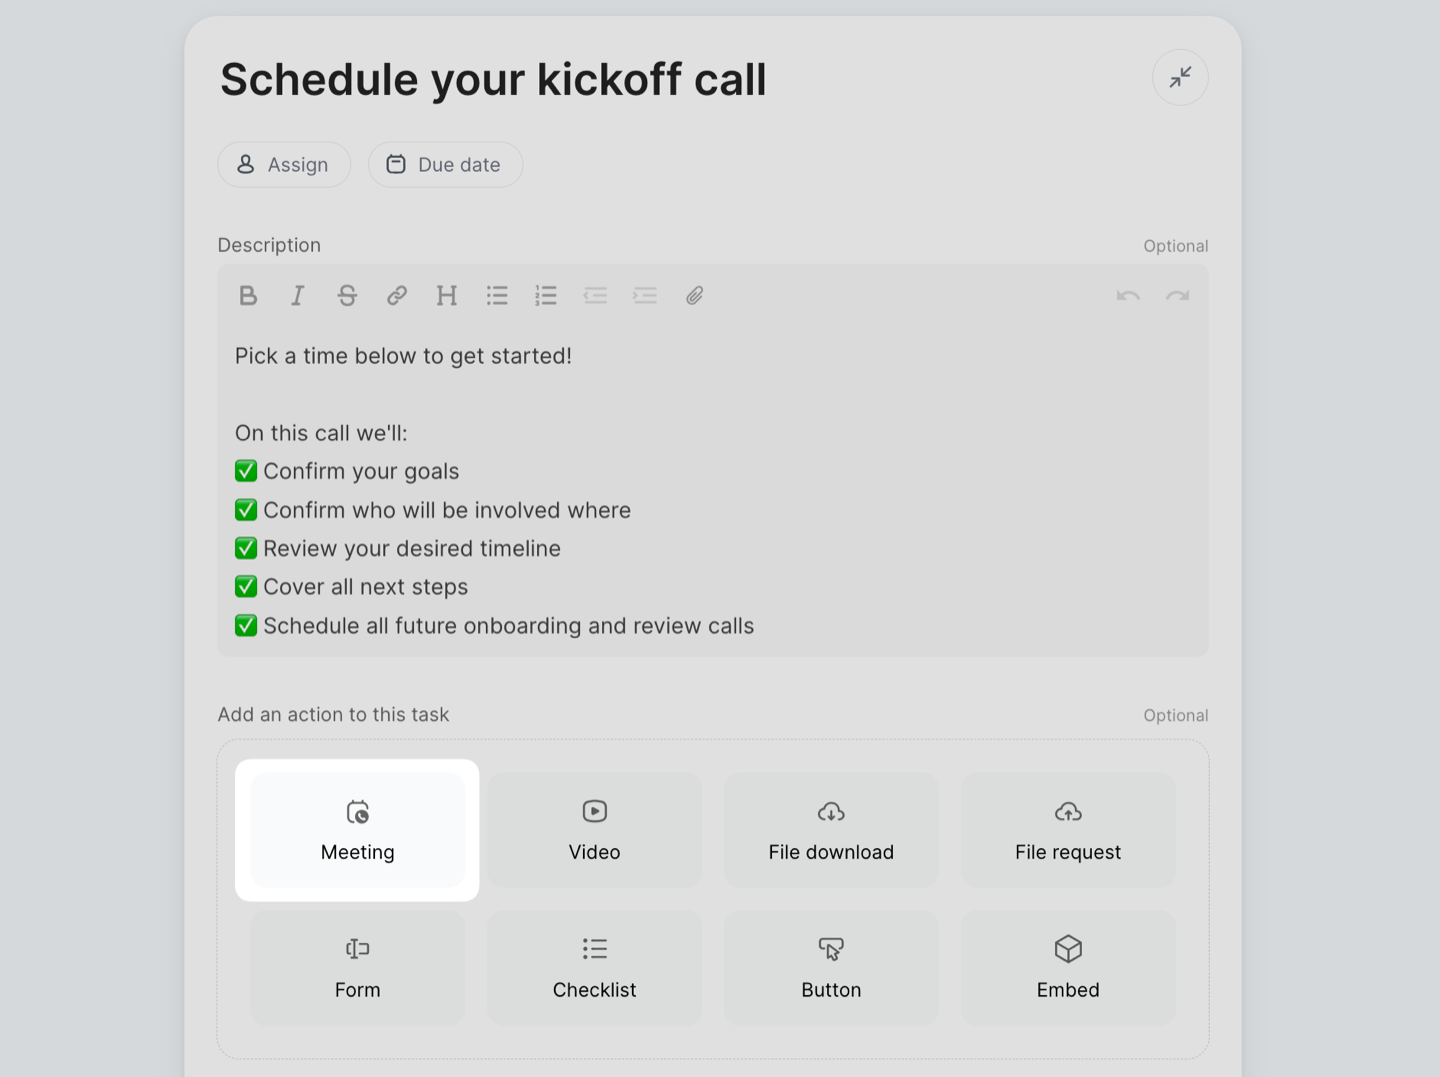
Task: Indent the current list item
Action: click(645, 295)
